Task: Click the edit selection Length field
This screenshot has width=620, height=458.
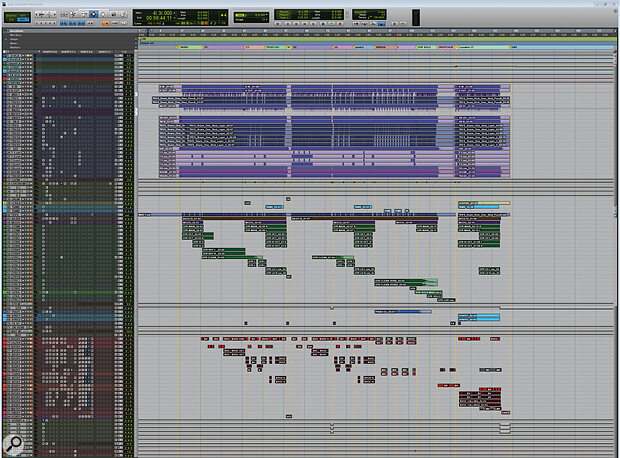Action: 202,18
